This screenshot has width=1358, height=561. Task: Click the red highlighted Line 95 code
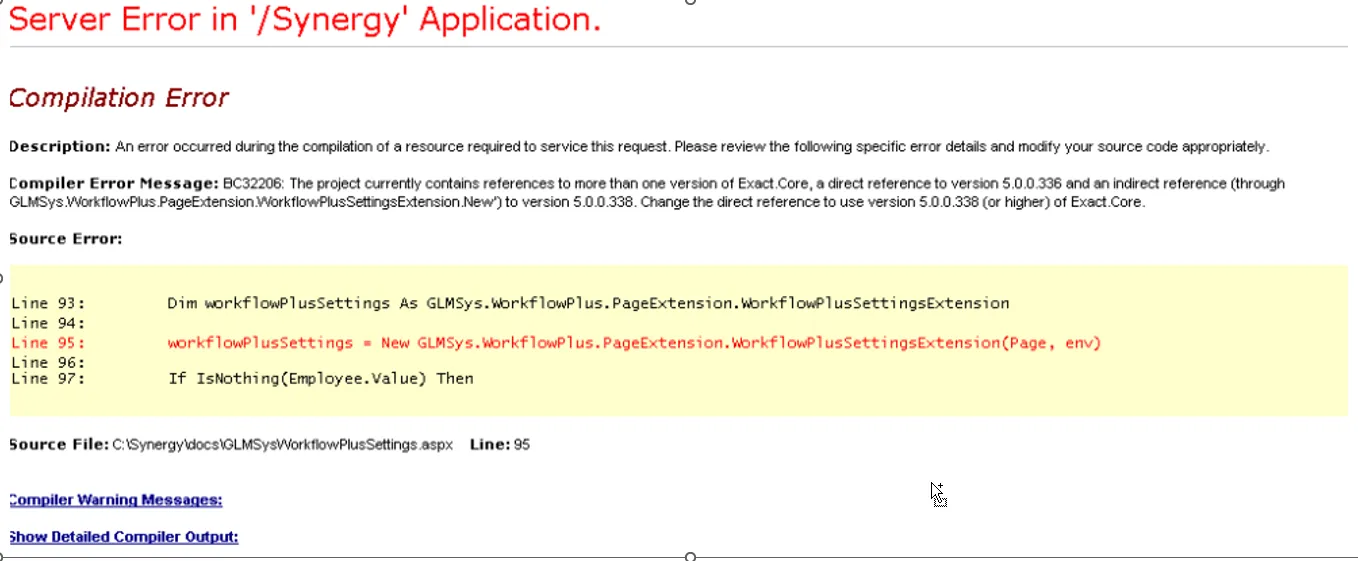634,343
